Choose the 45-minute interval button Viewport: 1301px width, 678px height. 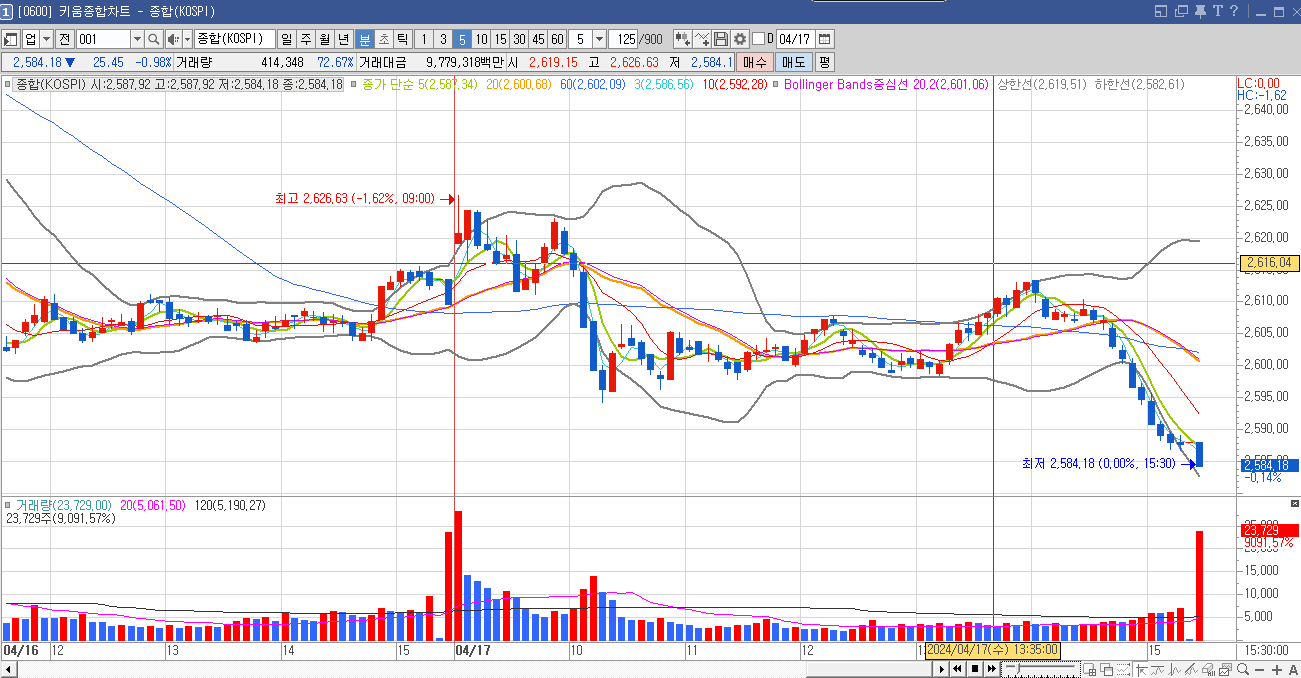click(538, 39)
